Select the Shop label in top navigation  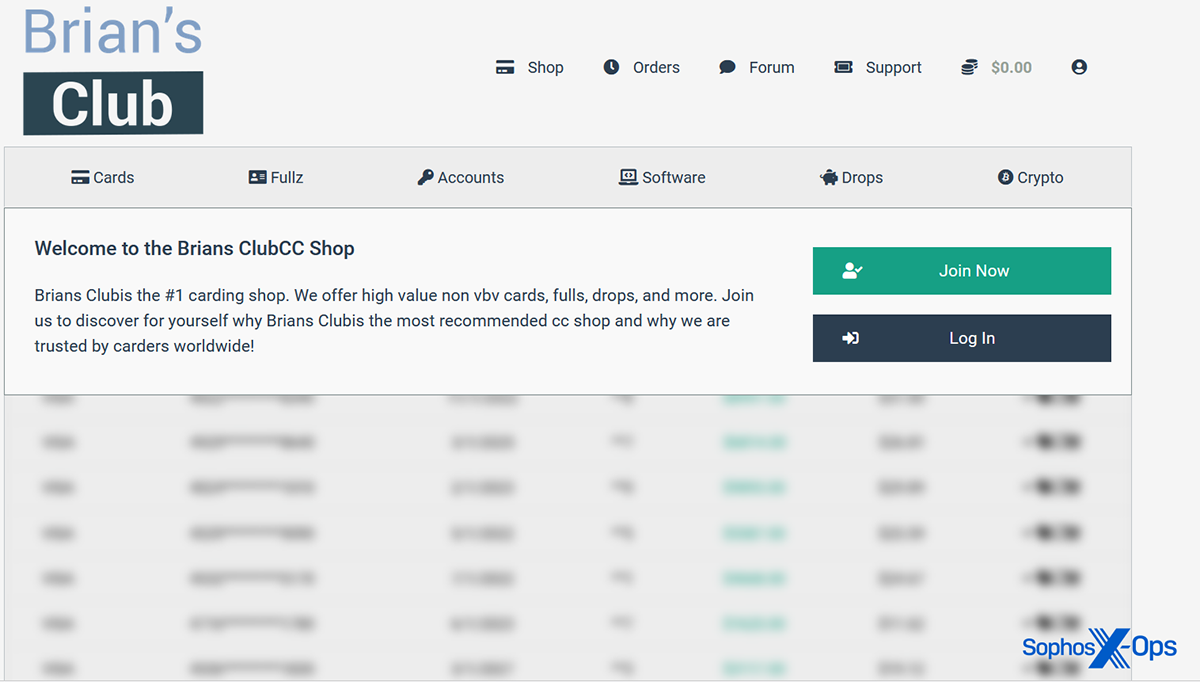tap(545, 67)
